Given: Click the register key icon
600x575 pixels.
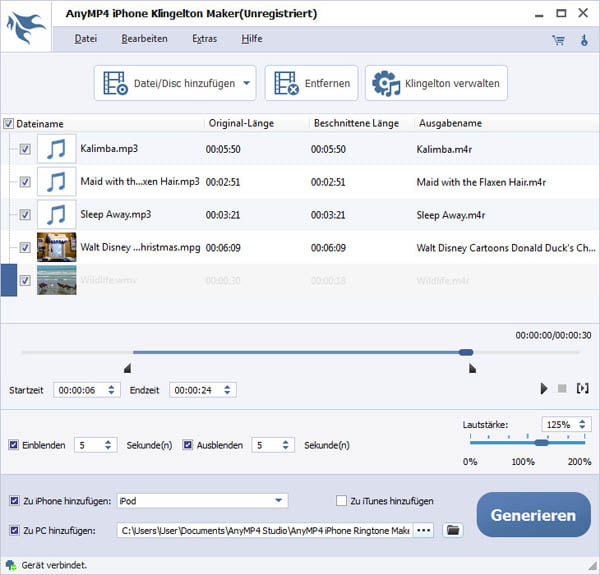Looking at the screenshot, I should [x=584, y=40].
